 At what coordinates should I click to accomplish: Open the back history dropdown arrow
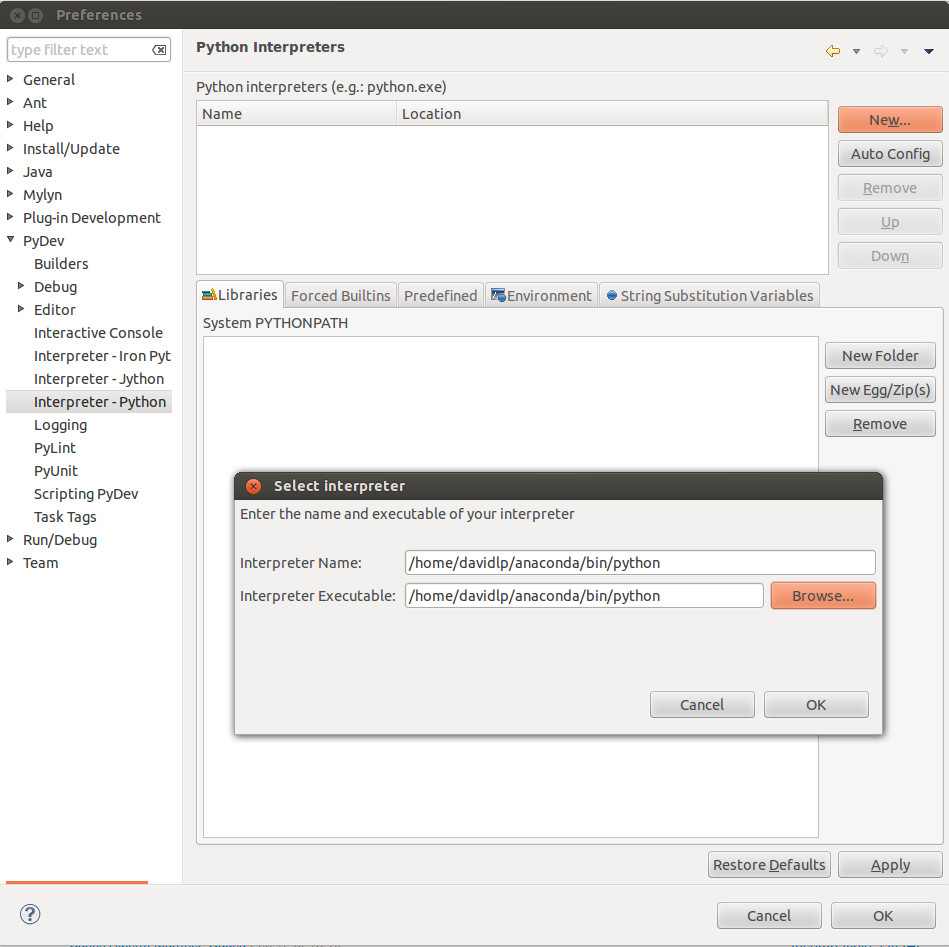coord(856,51)
